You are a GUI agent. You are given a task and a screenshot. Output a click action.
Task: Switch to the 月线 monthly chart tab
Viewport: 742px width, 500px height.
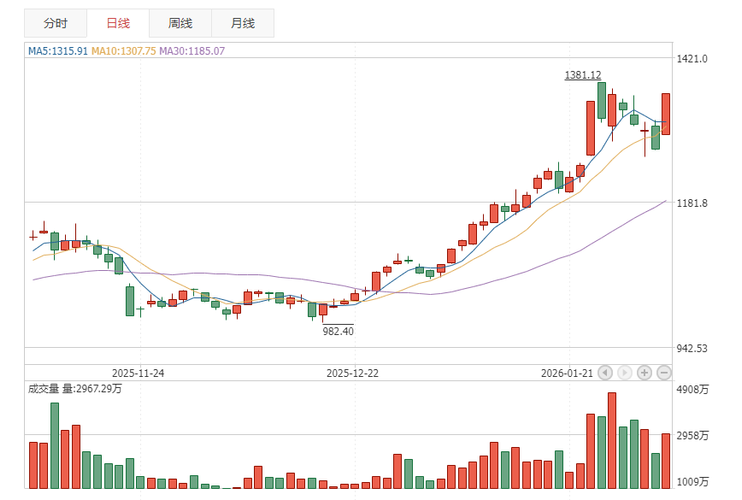point(242,23)
